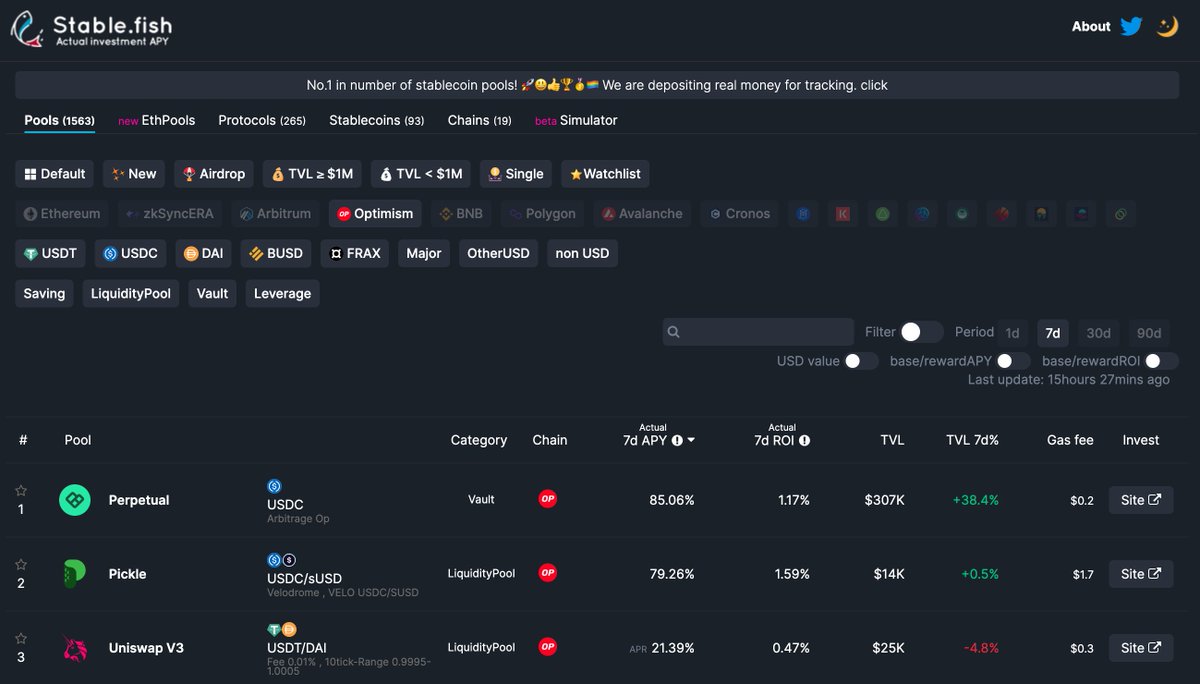Click the Perpetual protocol logo
This screenshot has height=684, width=1200.
(x=75, y=500)
